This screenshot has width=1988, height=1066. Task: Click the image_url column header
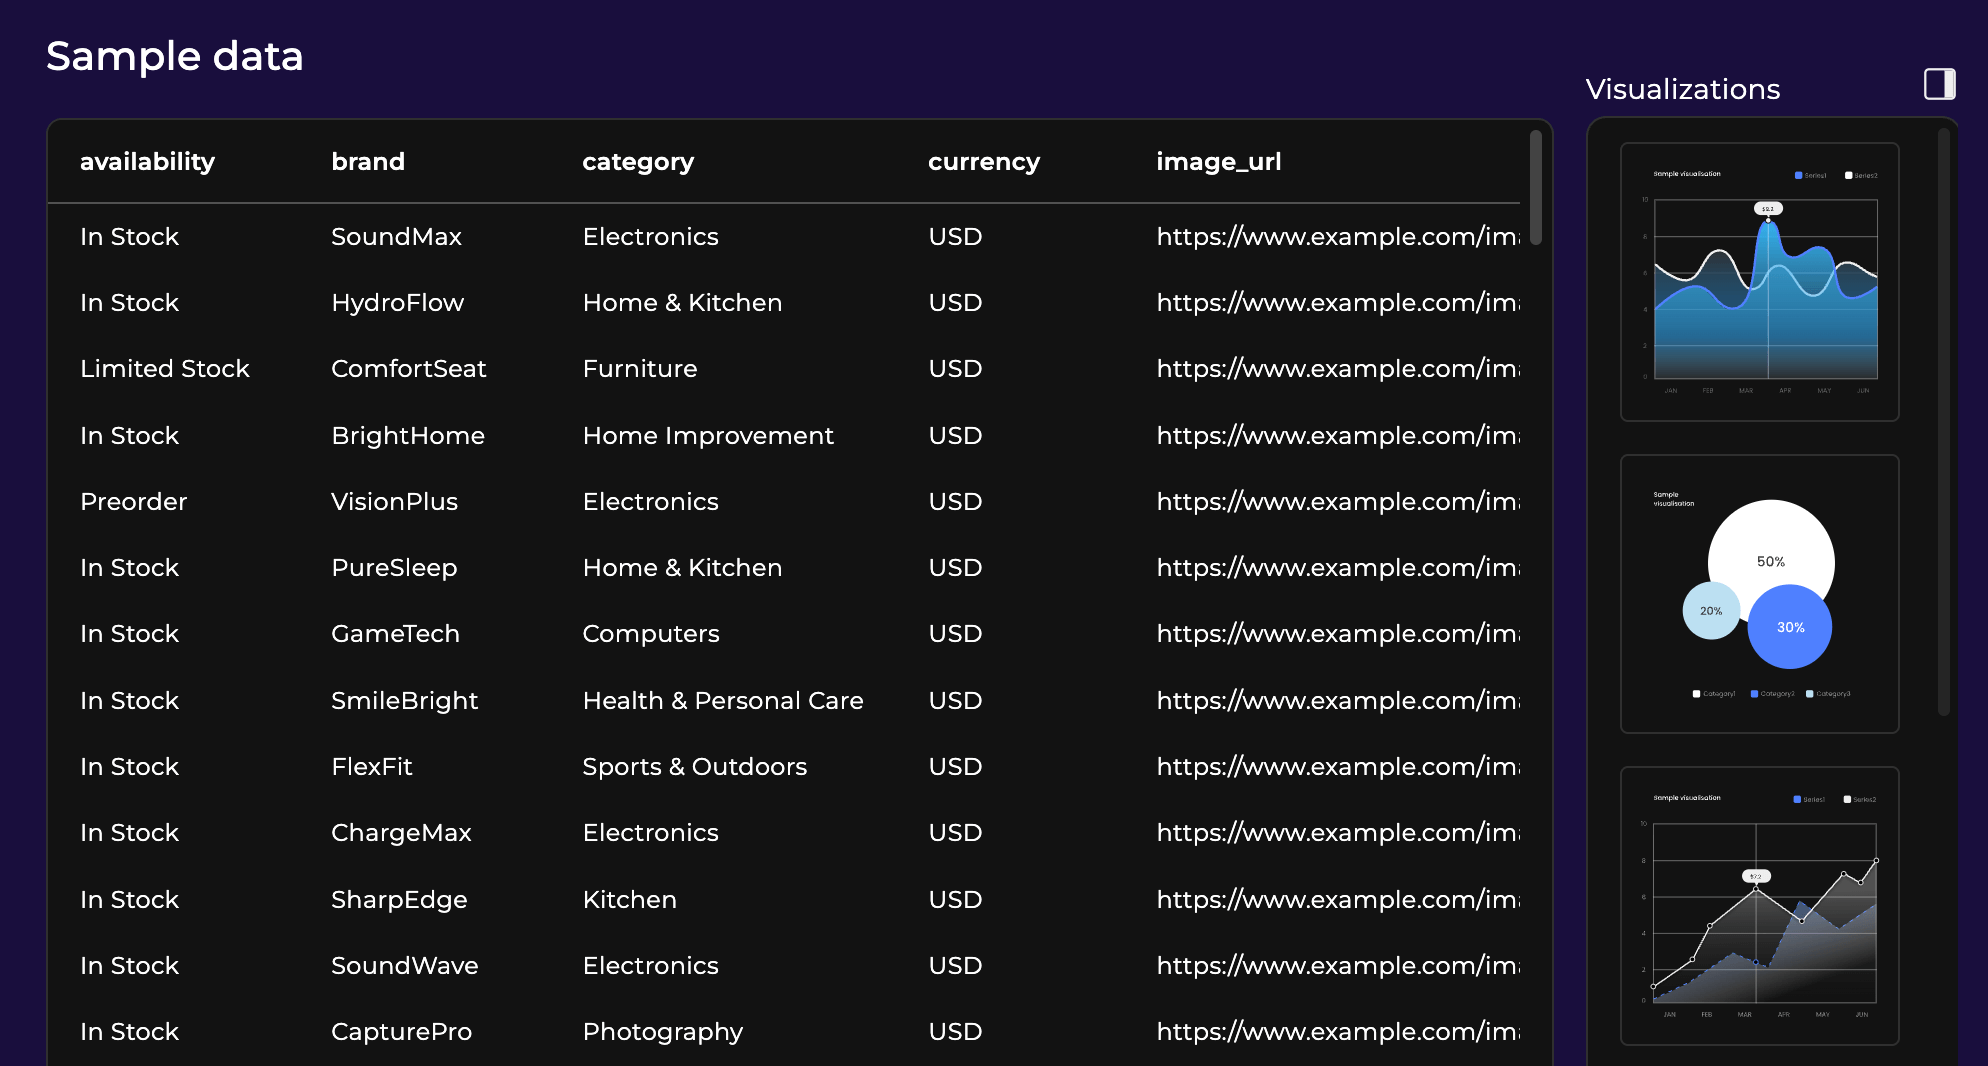coord(1219,162)
